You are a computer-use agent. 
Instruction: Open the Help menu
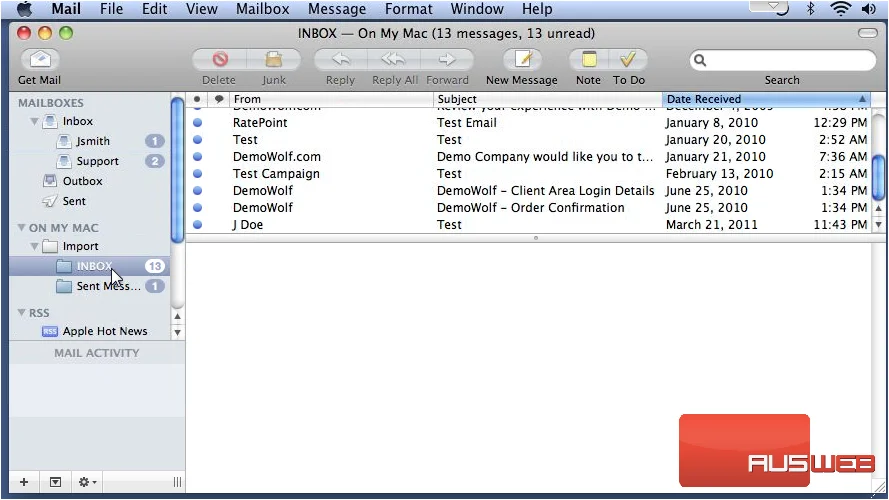point(537,9)
